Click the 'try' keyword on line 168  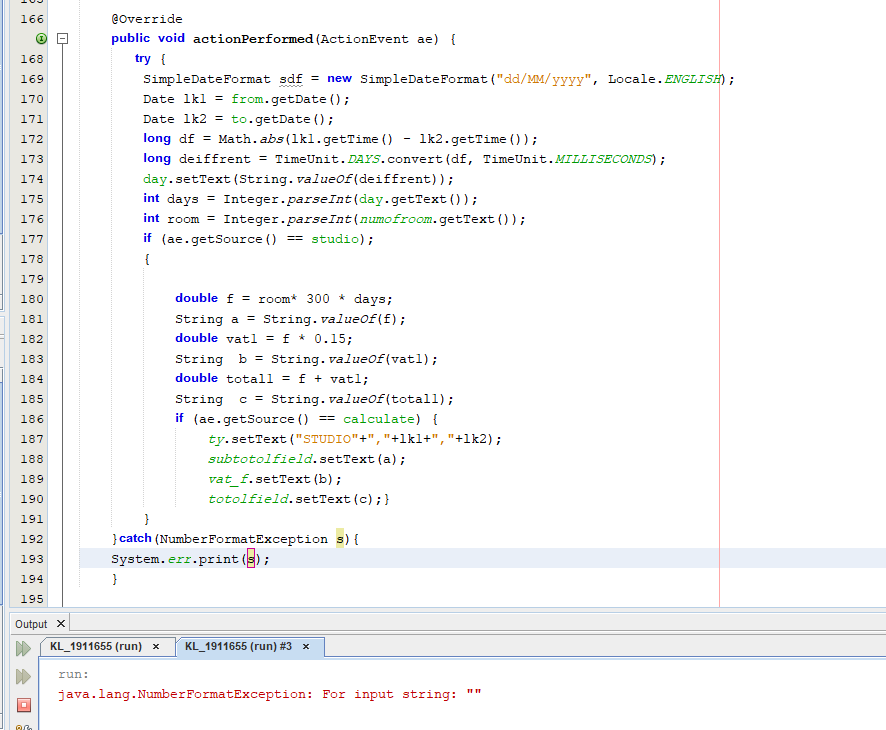143,59
